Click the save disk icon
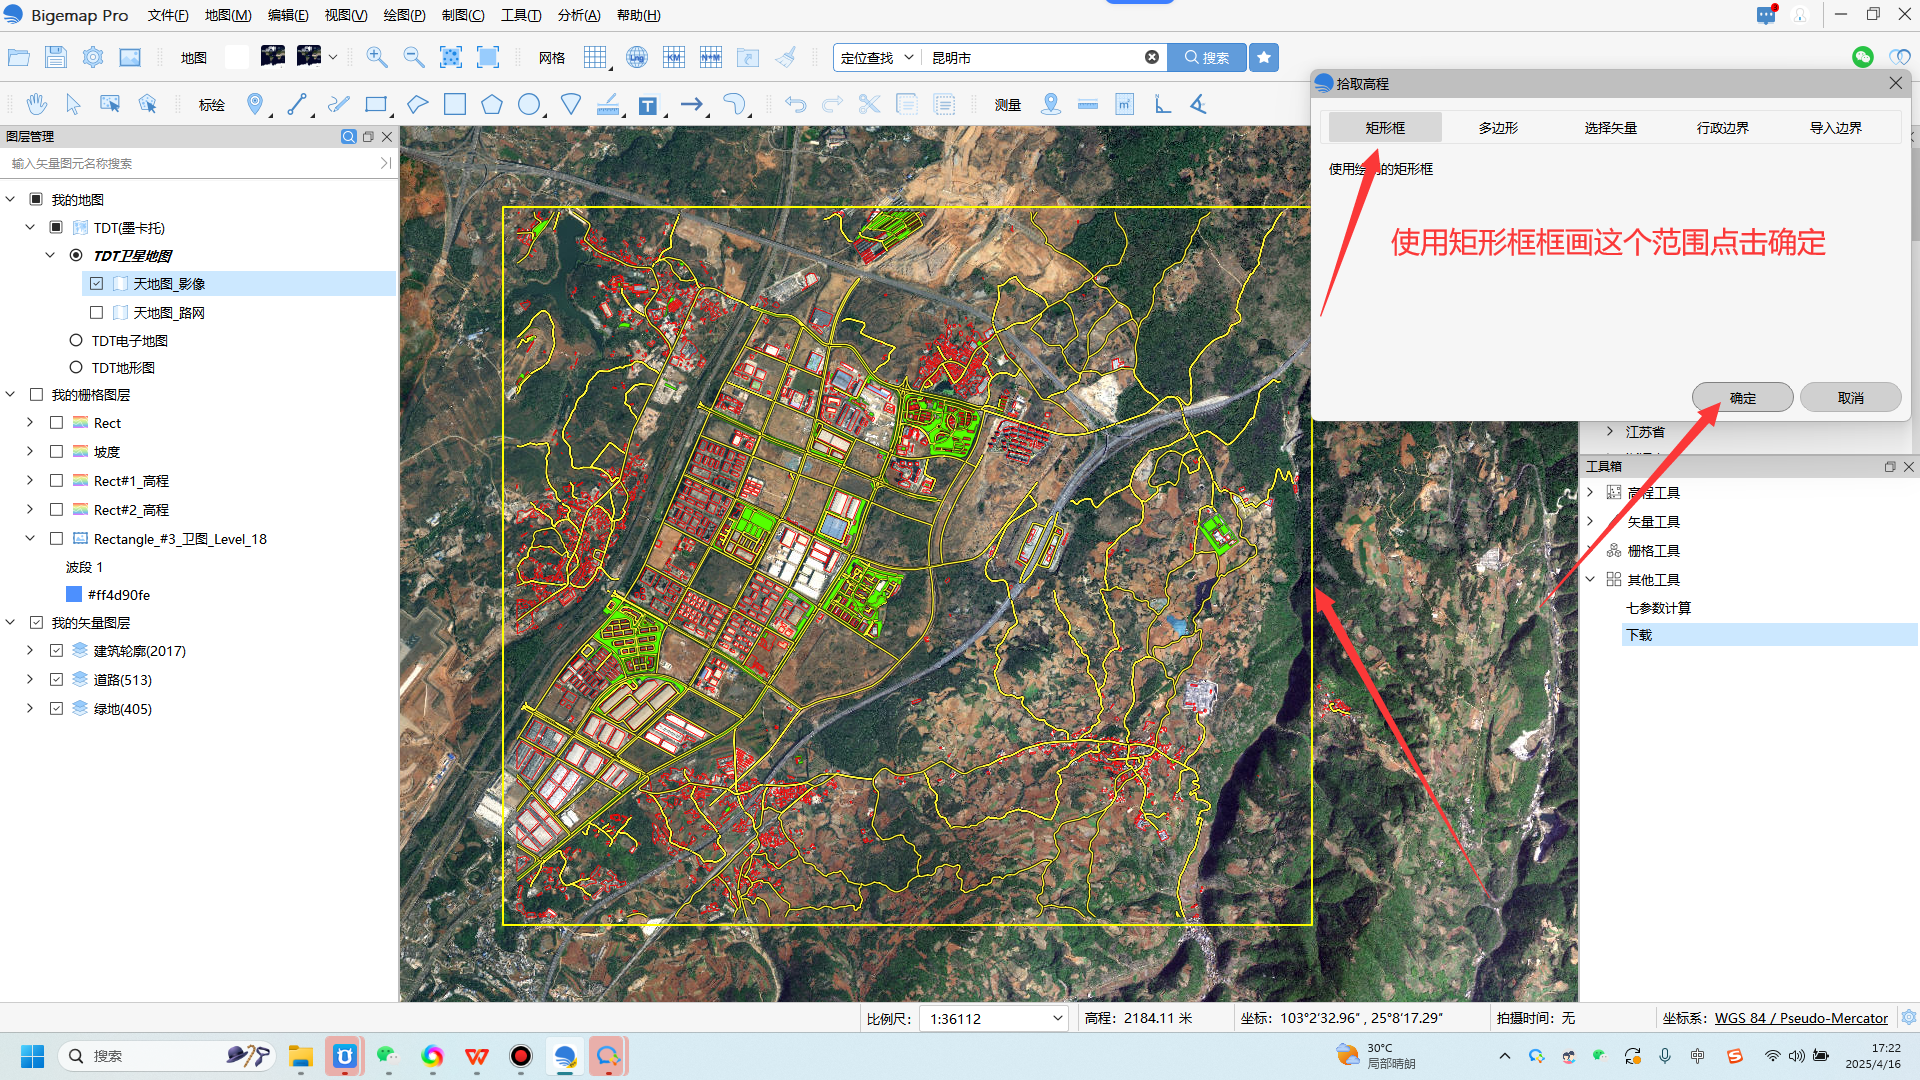 click(x=56, y=57)
